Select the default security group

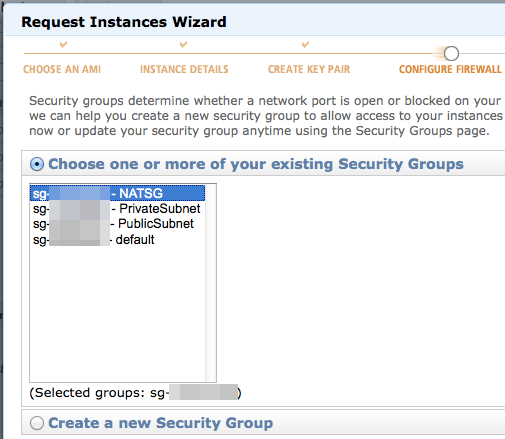pyautogui.click(x=117, y=239)
